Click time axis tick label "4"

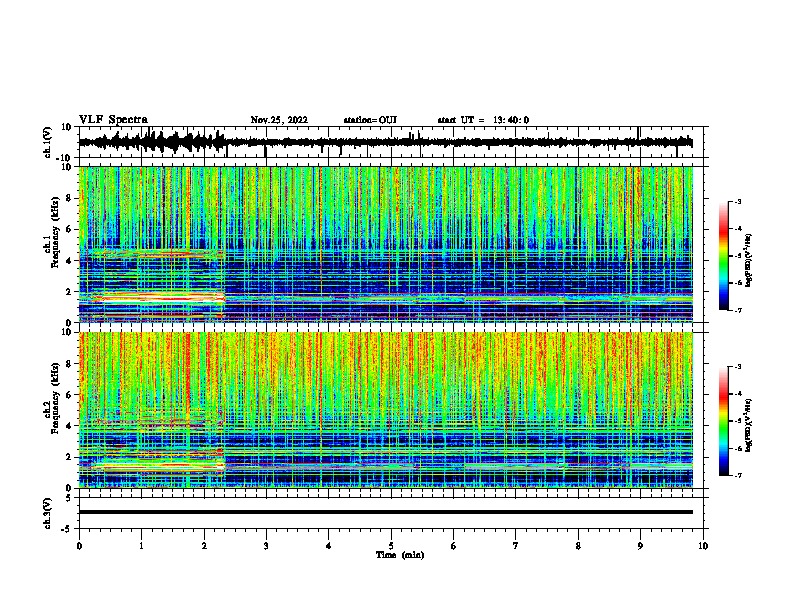328,546
